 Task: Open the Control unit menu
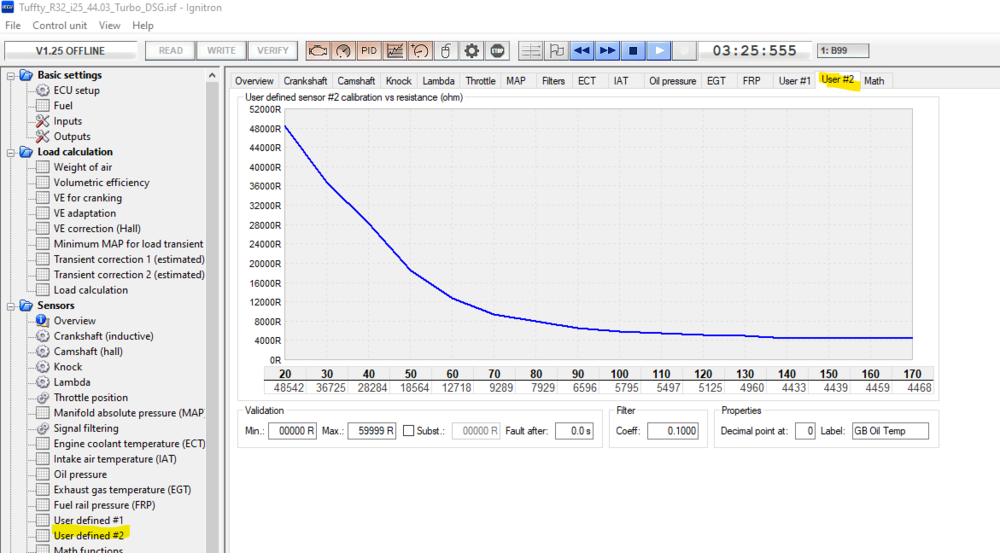pos(60,25)
